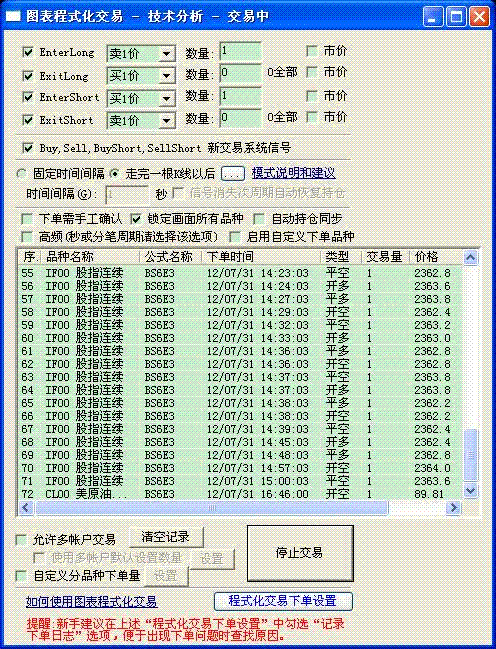The width and height of the screenshot is (496, 649).
Task: Toggle 锁定画面所有品种 checkbox
Action: pos(135,219)
